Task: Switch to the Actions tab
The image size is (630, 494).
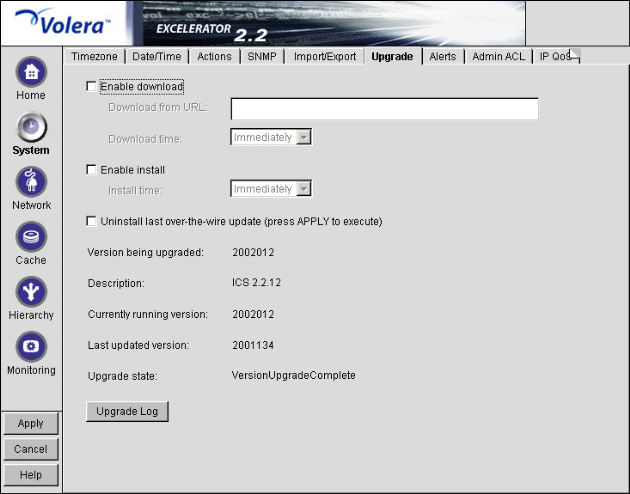Action: pos(215,56)
